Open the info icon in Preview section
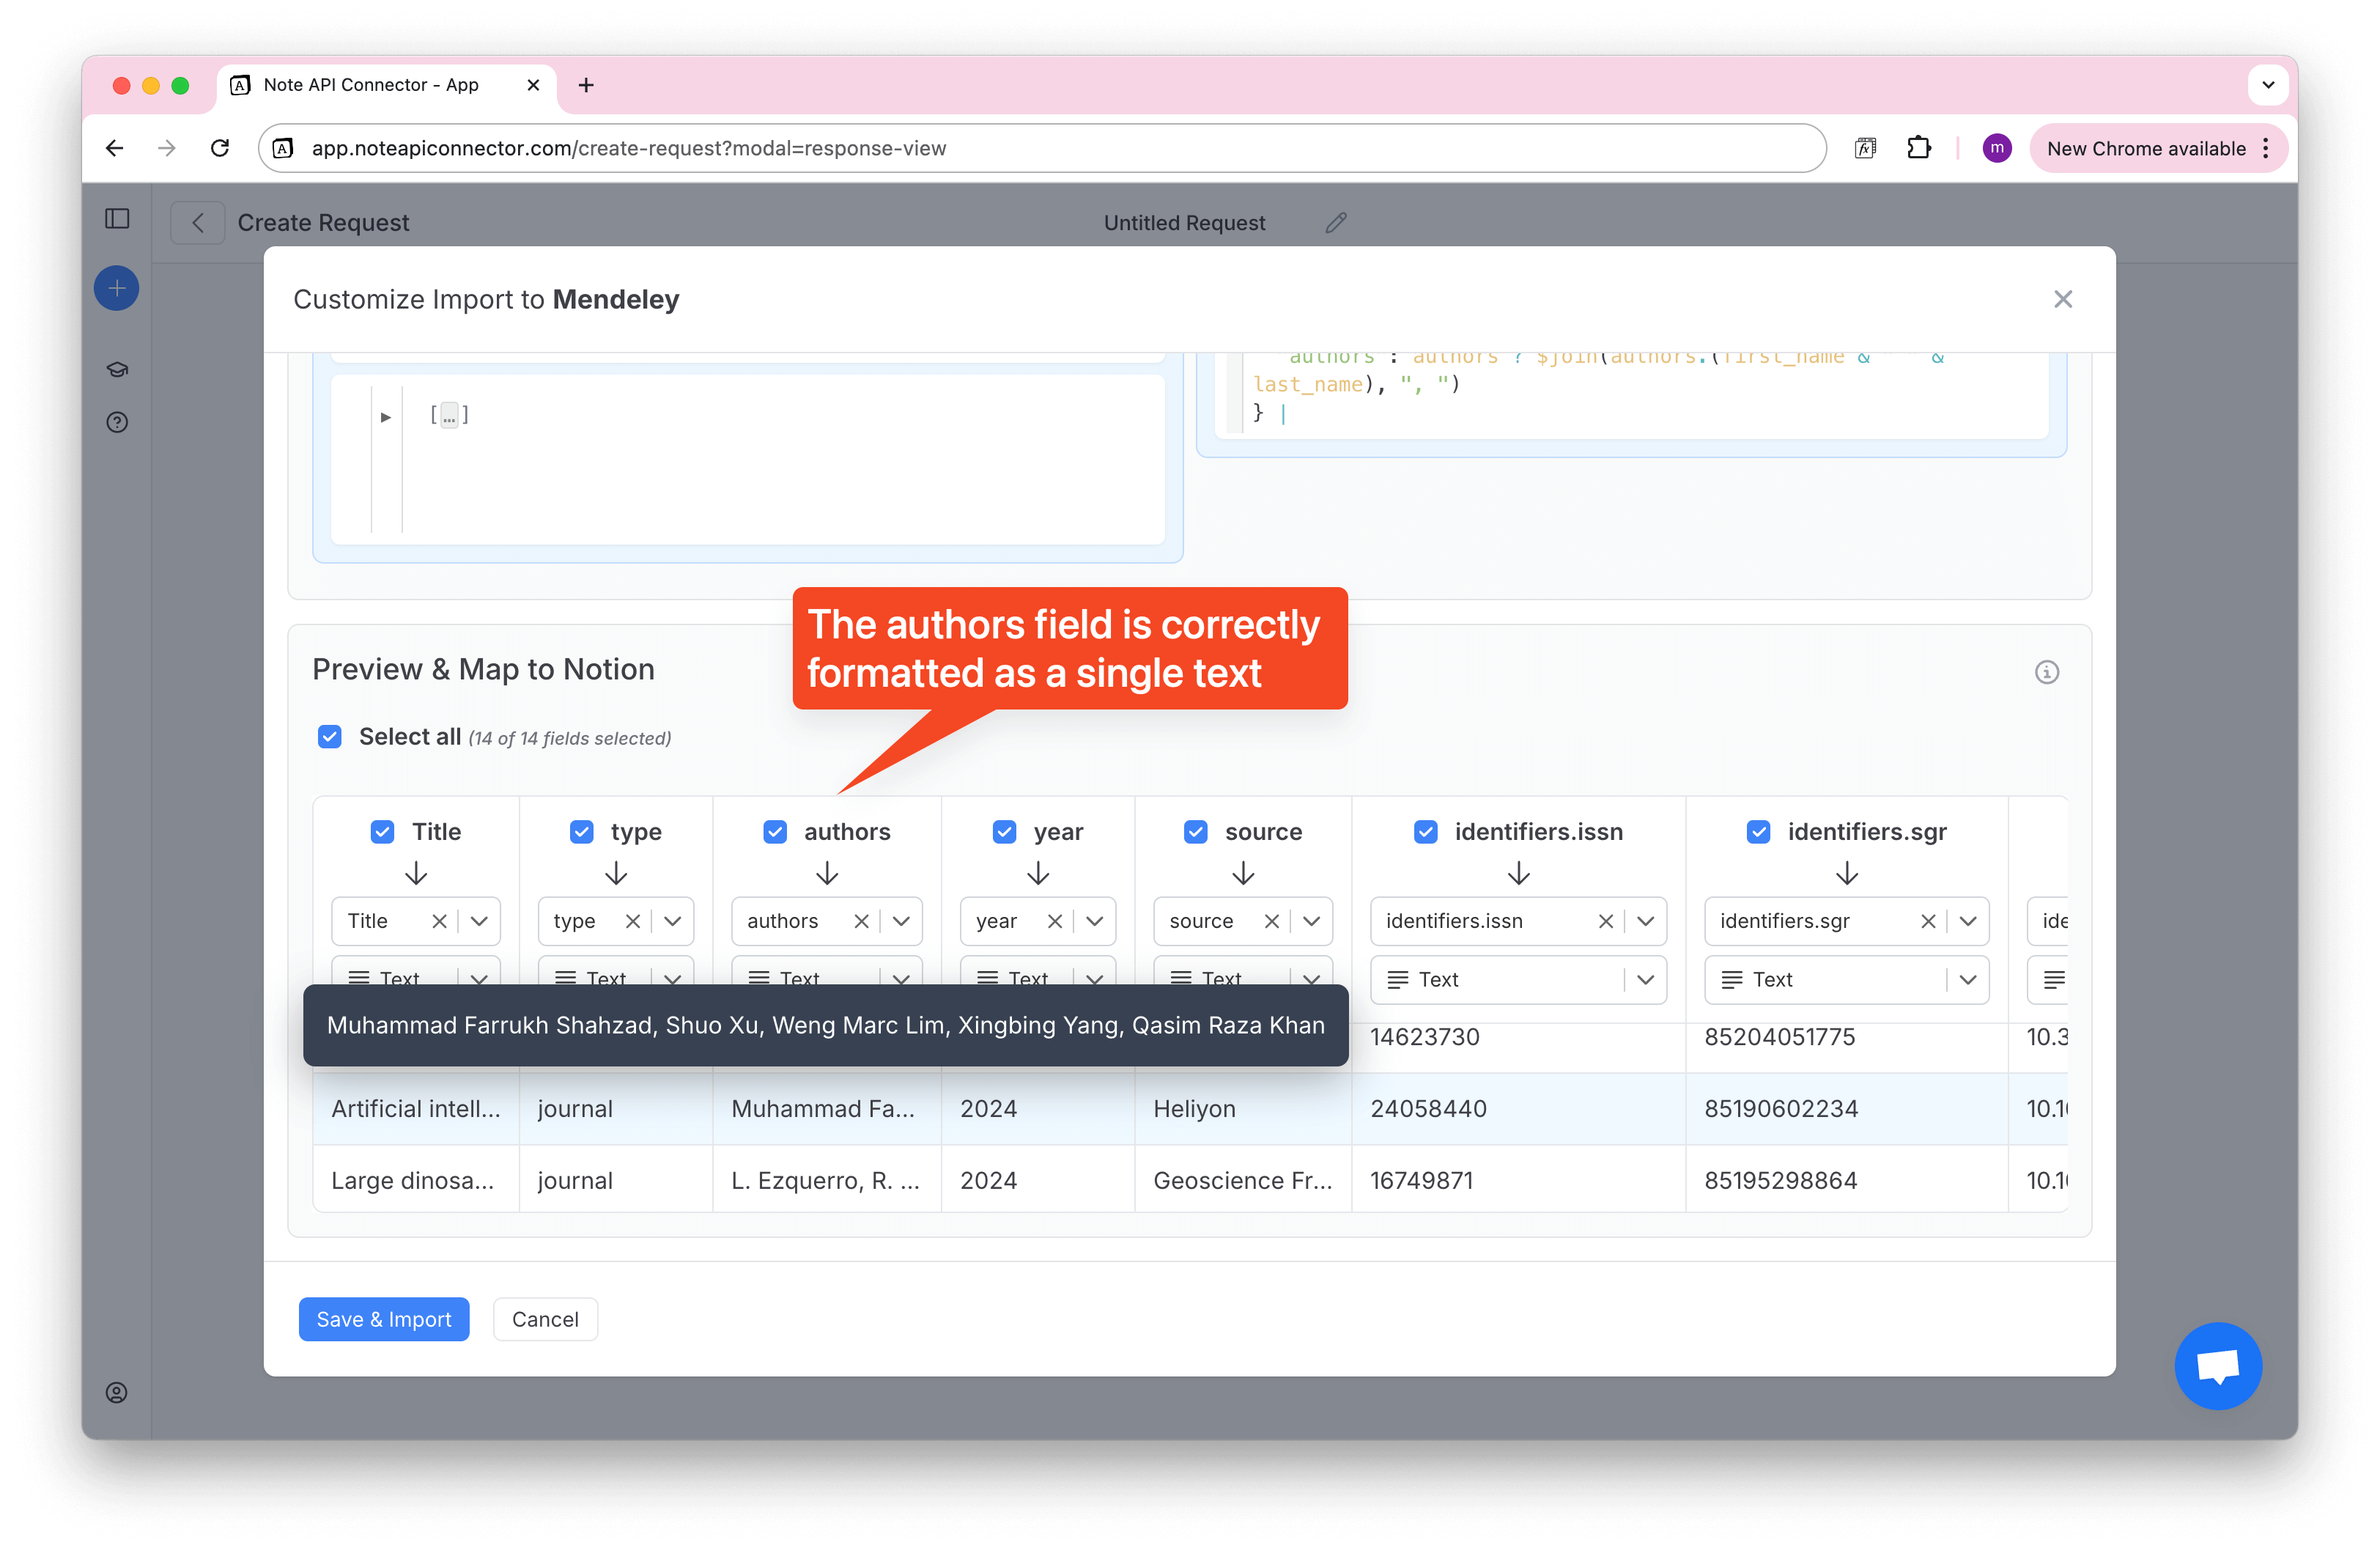The image size is (2380, 1548). click(x=2046, y=671)
